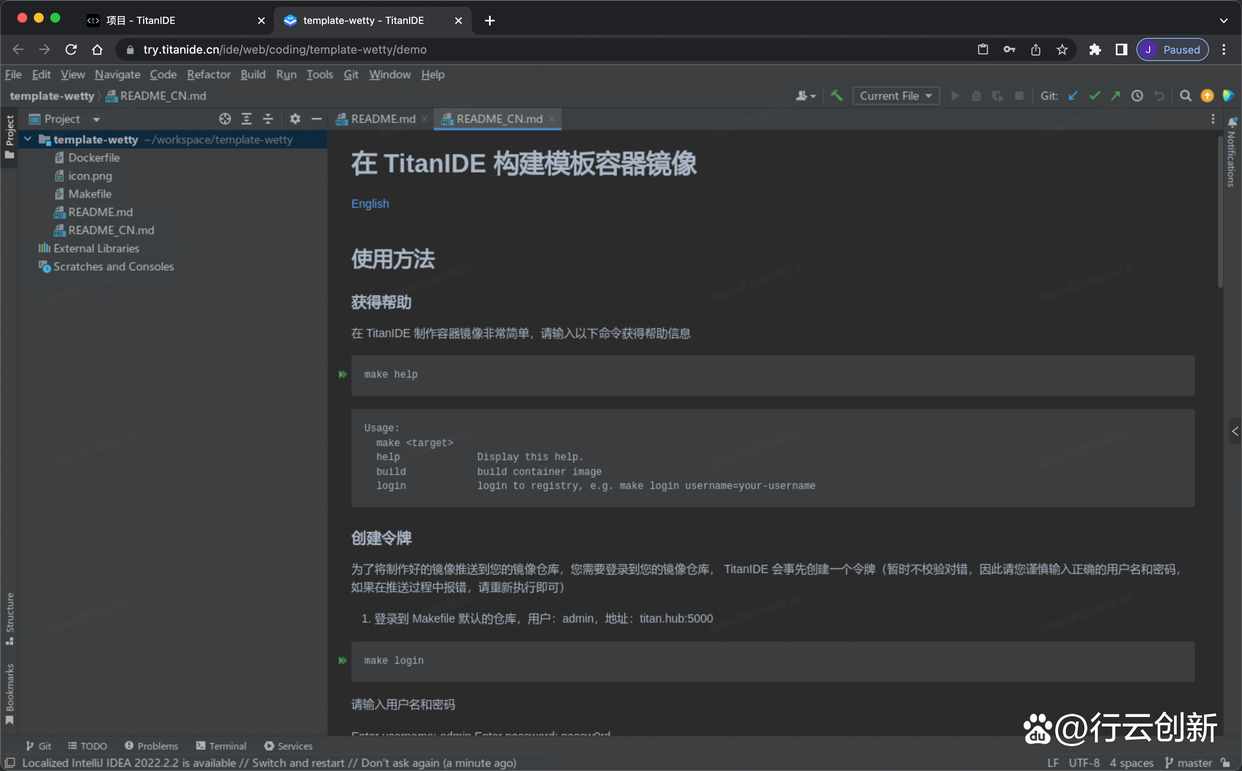Open the Git menu in menu bar

click(351, 74)
